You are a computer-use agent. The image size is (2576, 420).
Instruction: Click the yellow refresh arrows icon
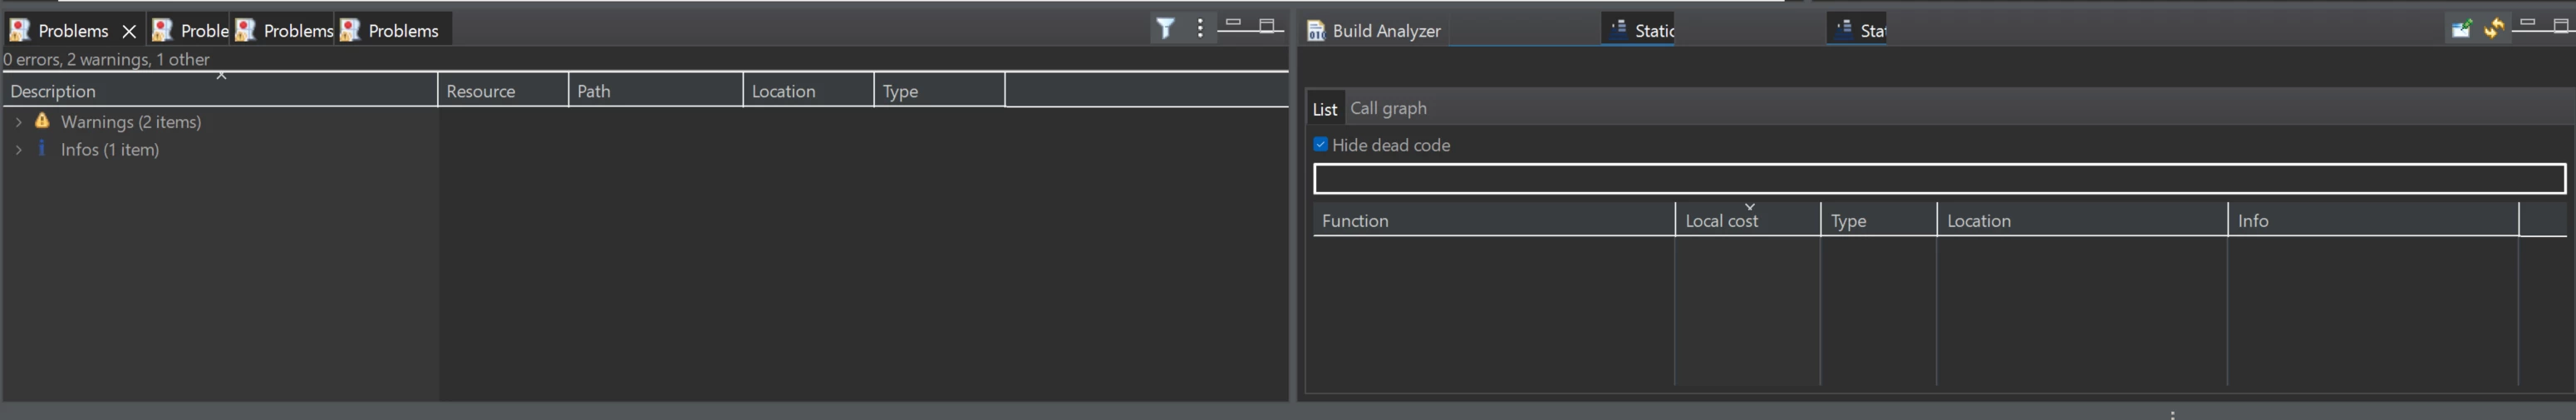click(2493, 29)
